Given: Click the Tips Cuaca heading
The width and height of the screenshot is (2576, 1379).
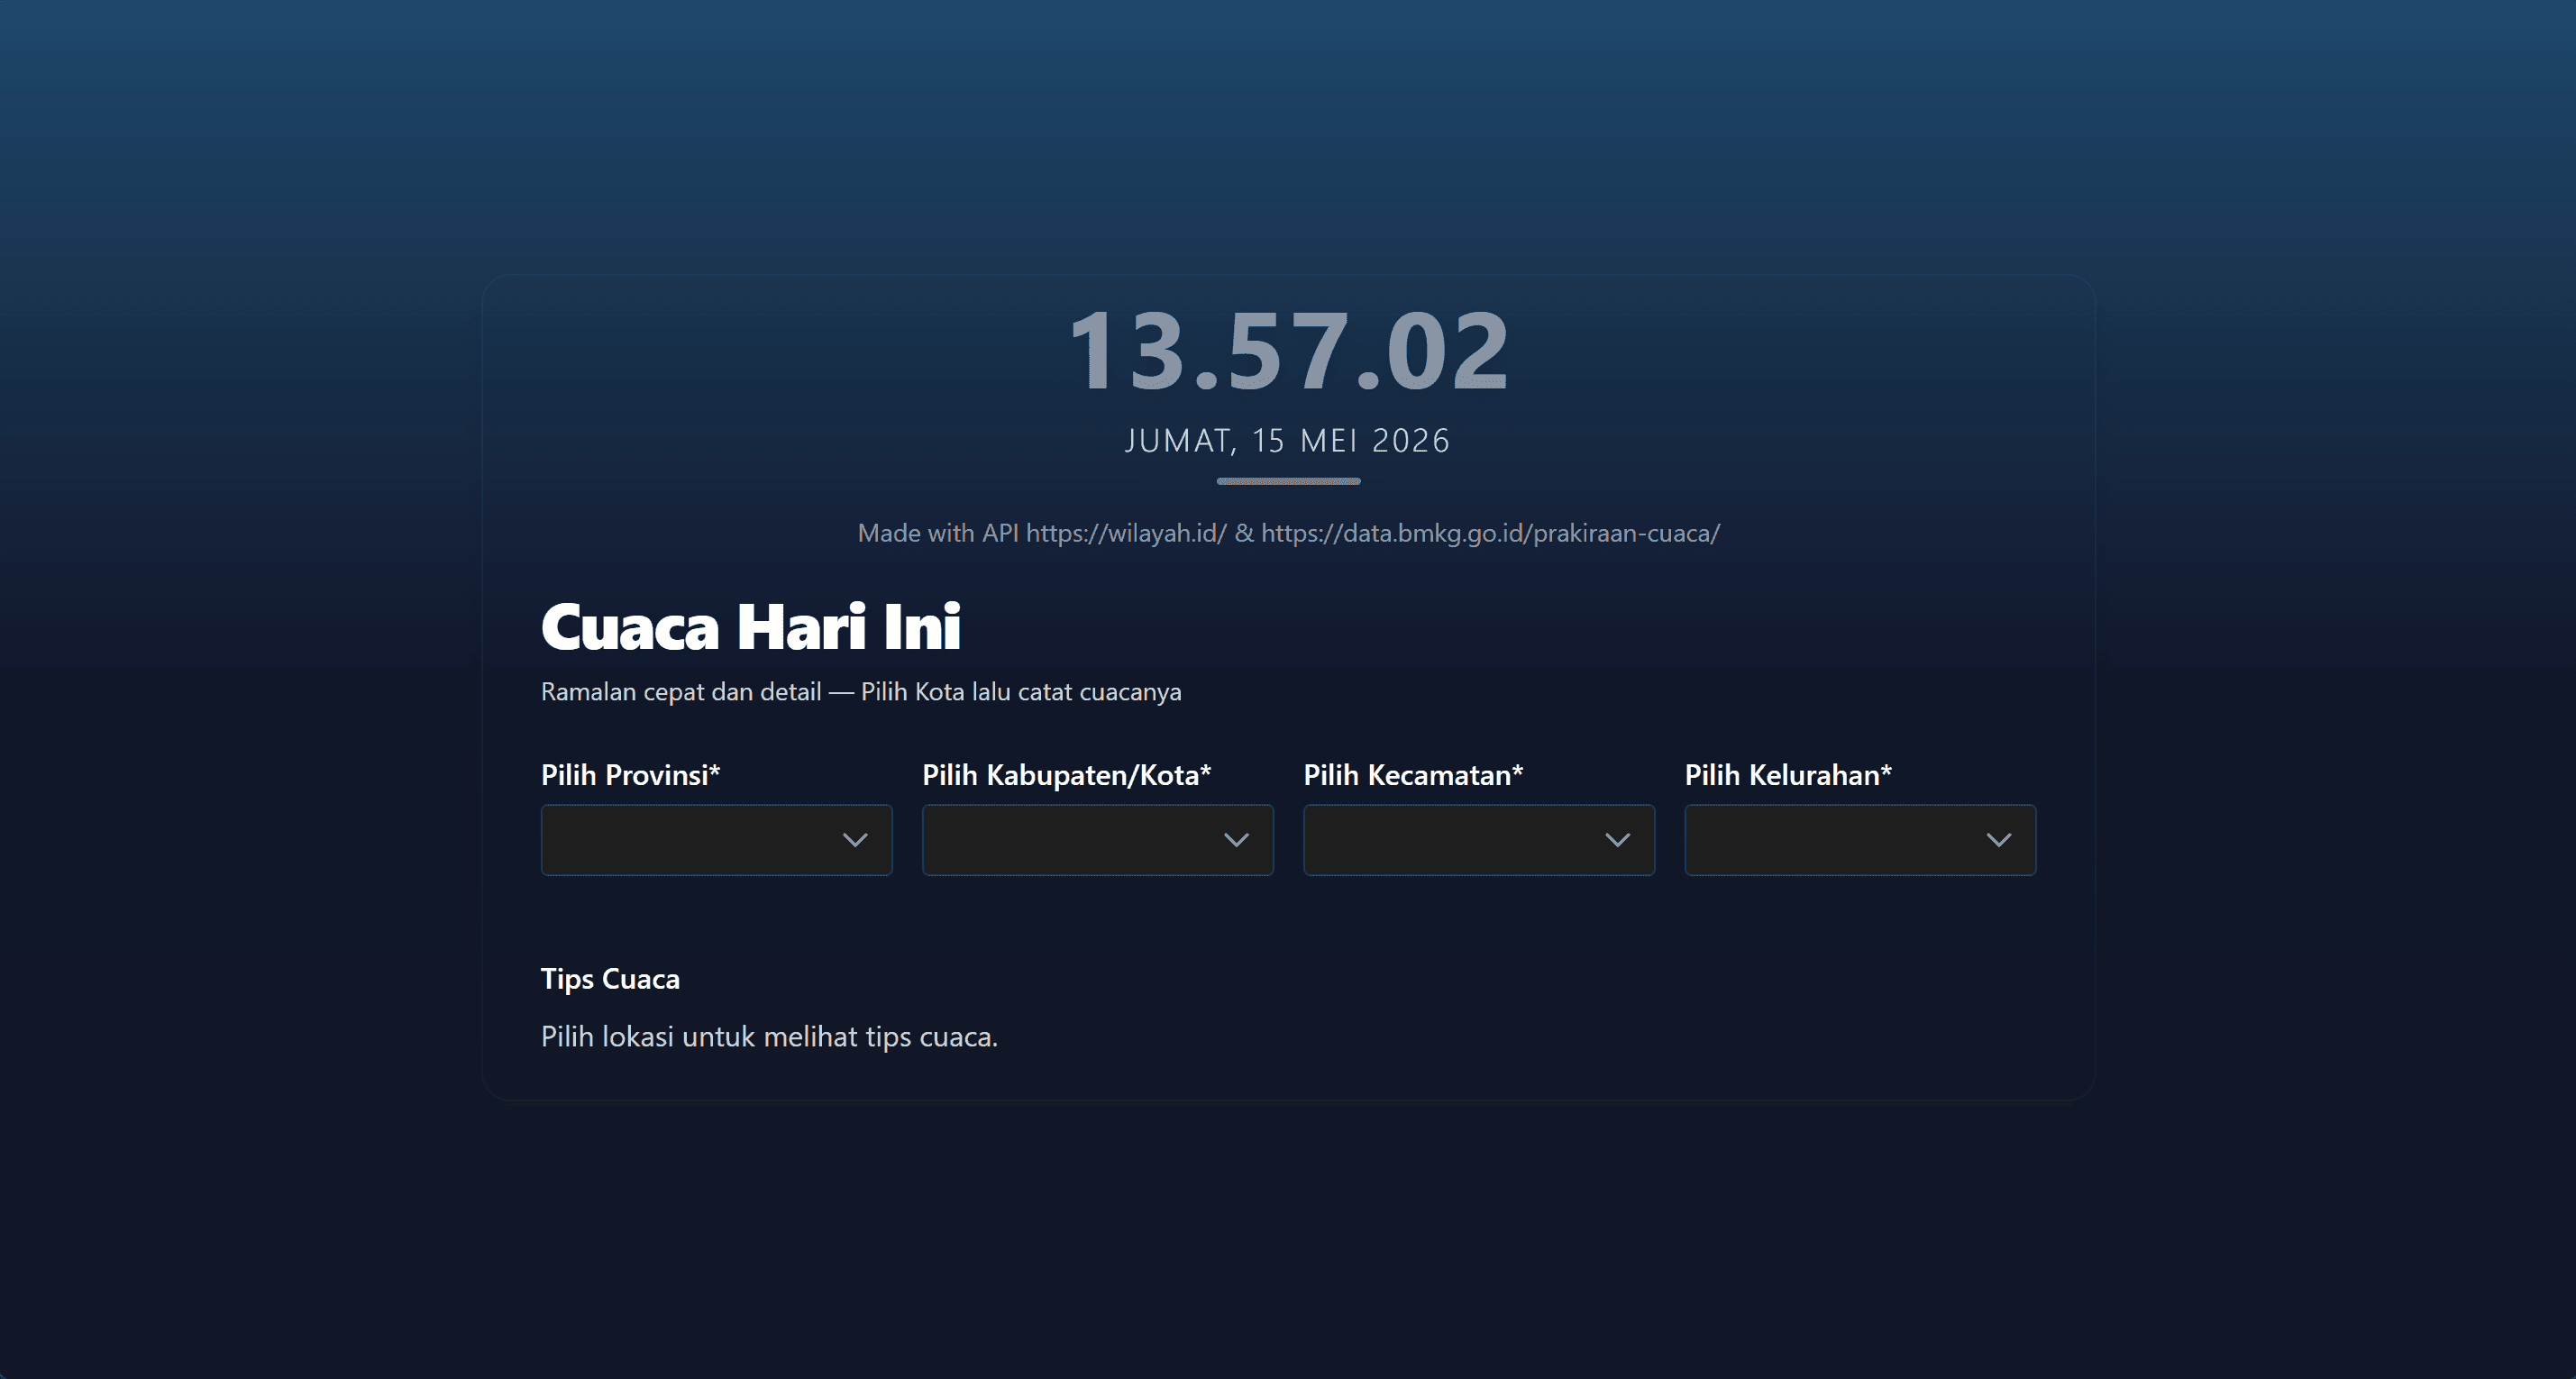Looking at the screenshot, I should 610,979.
